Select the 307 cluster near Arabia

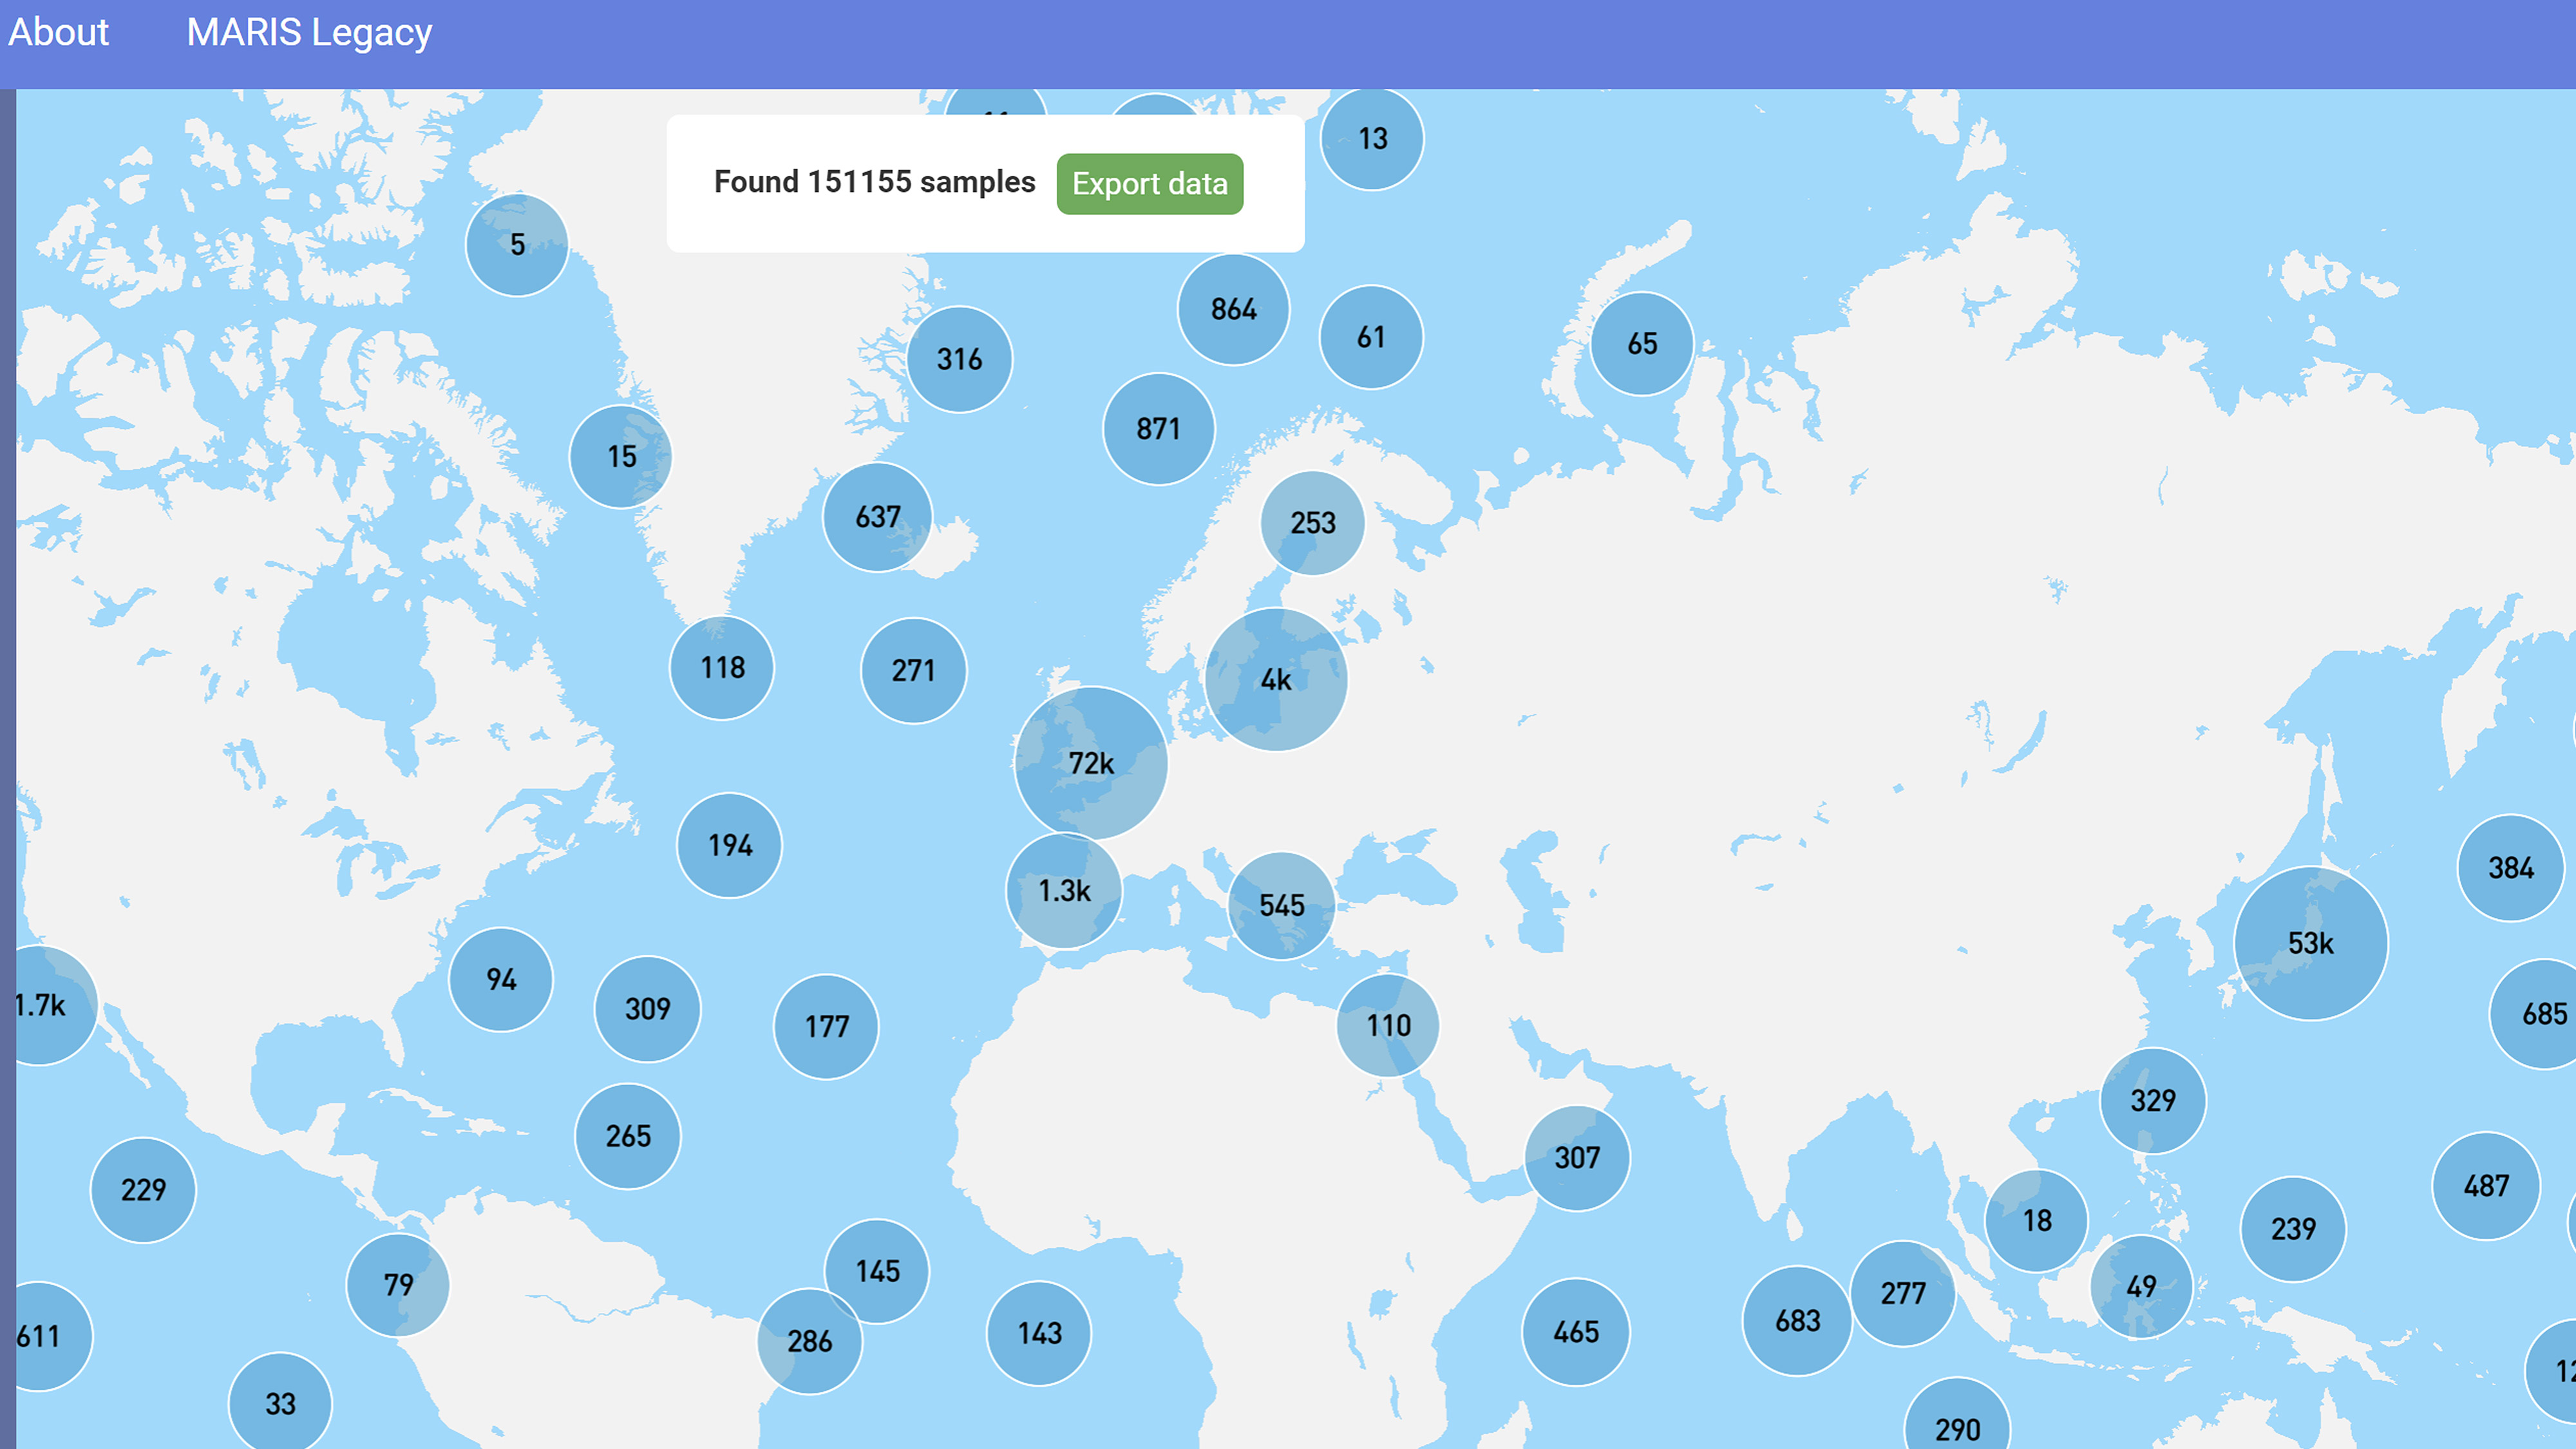(x=1577, y=1158)
